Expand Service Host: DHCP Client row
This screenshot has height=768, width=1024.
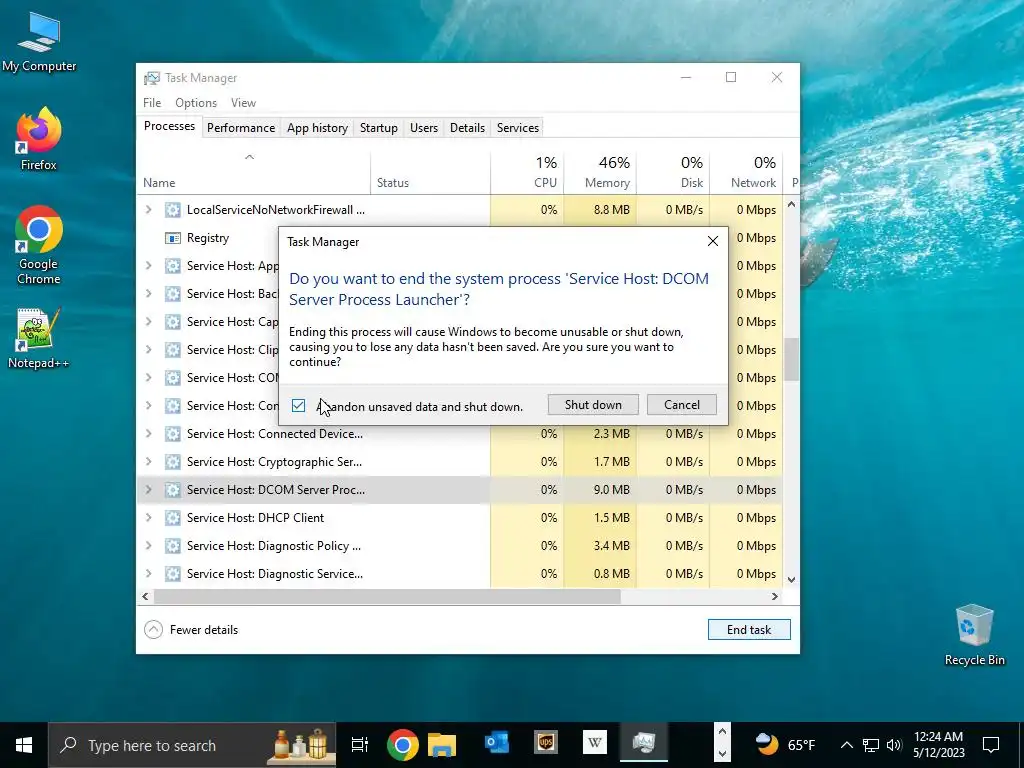click(x=149, y=518)
